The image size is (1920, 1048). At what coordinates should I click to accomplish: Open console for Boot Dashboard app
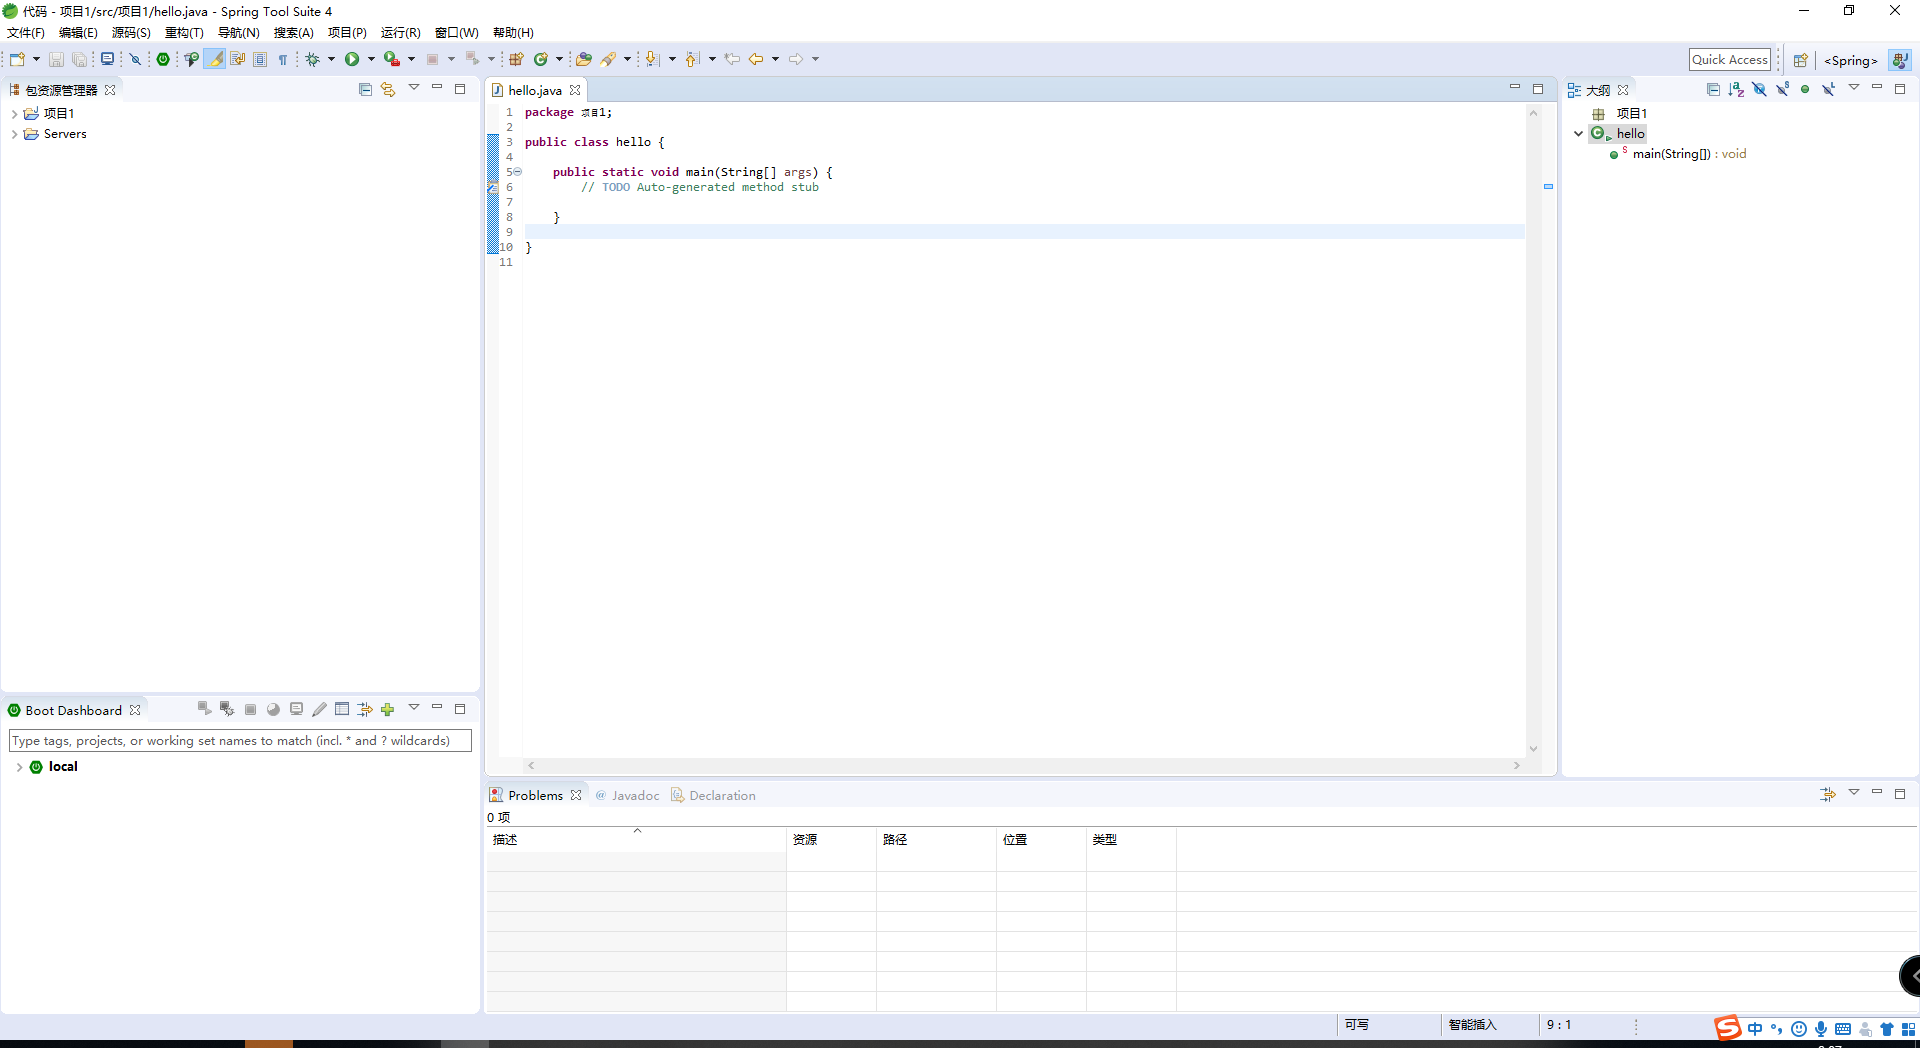point(296,709)
